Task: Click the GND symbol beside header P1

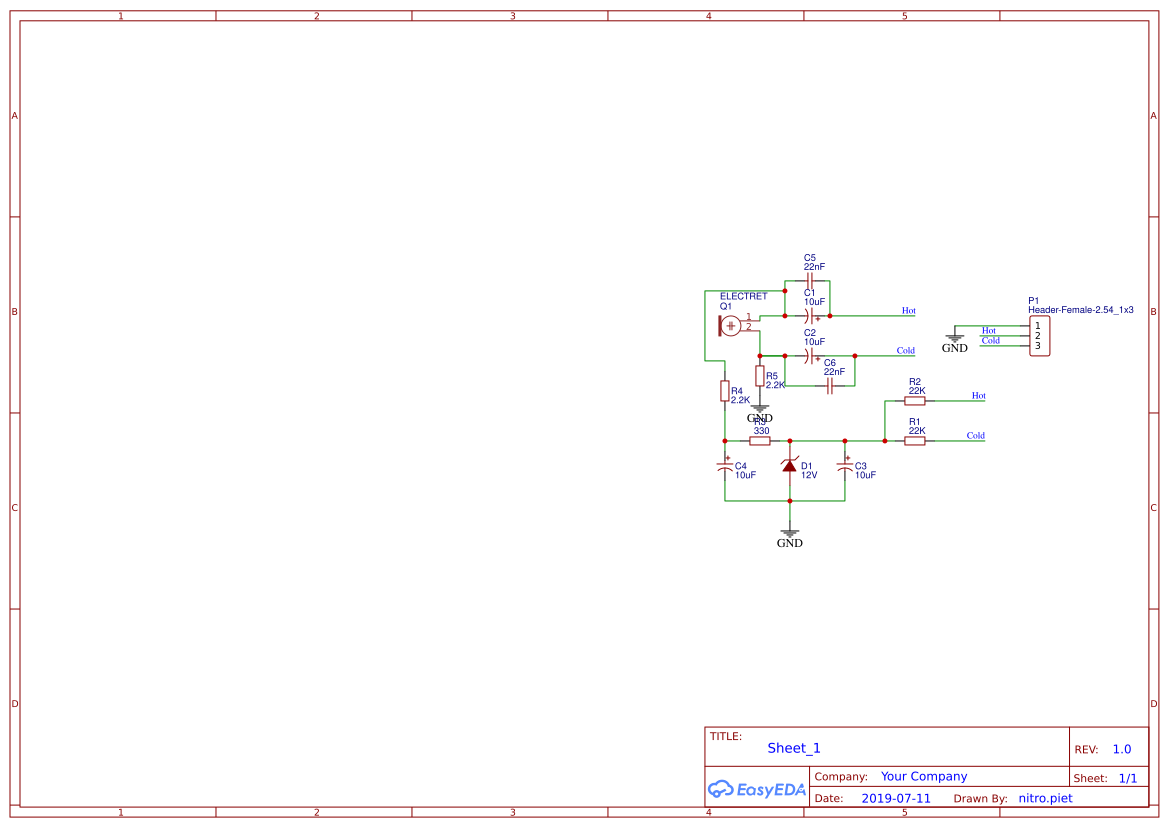Action: pyautogui.click(x=954, y=343)
